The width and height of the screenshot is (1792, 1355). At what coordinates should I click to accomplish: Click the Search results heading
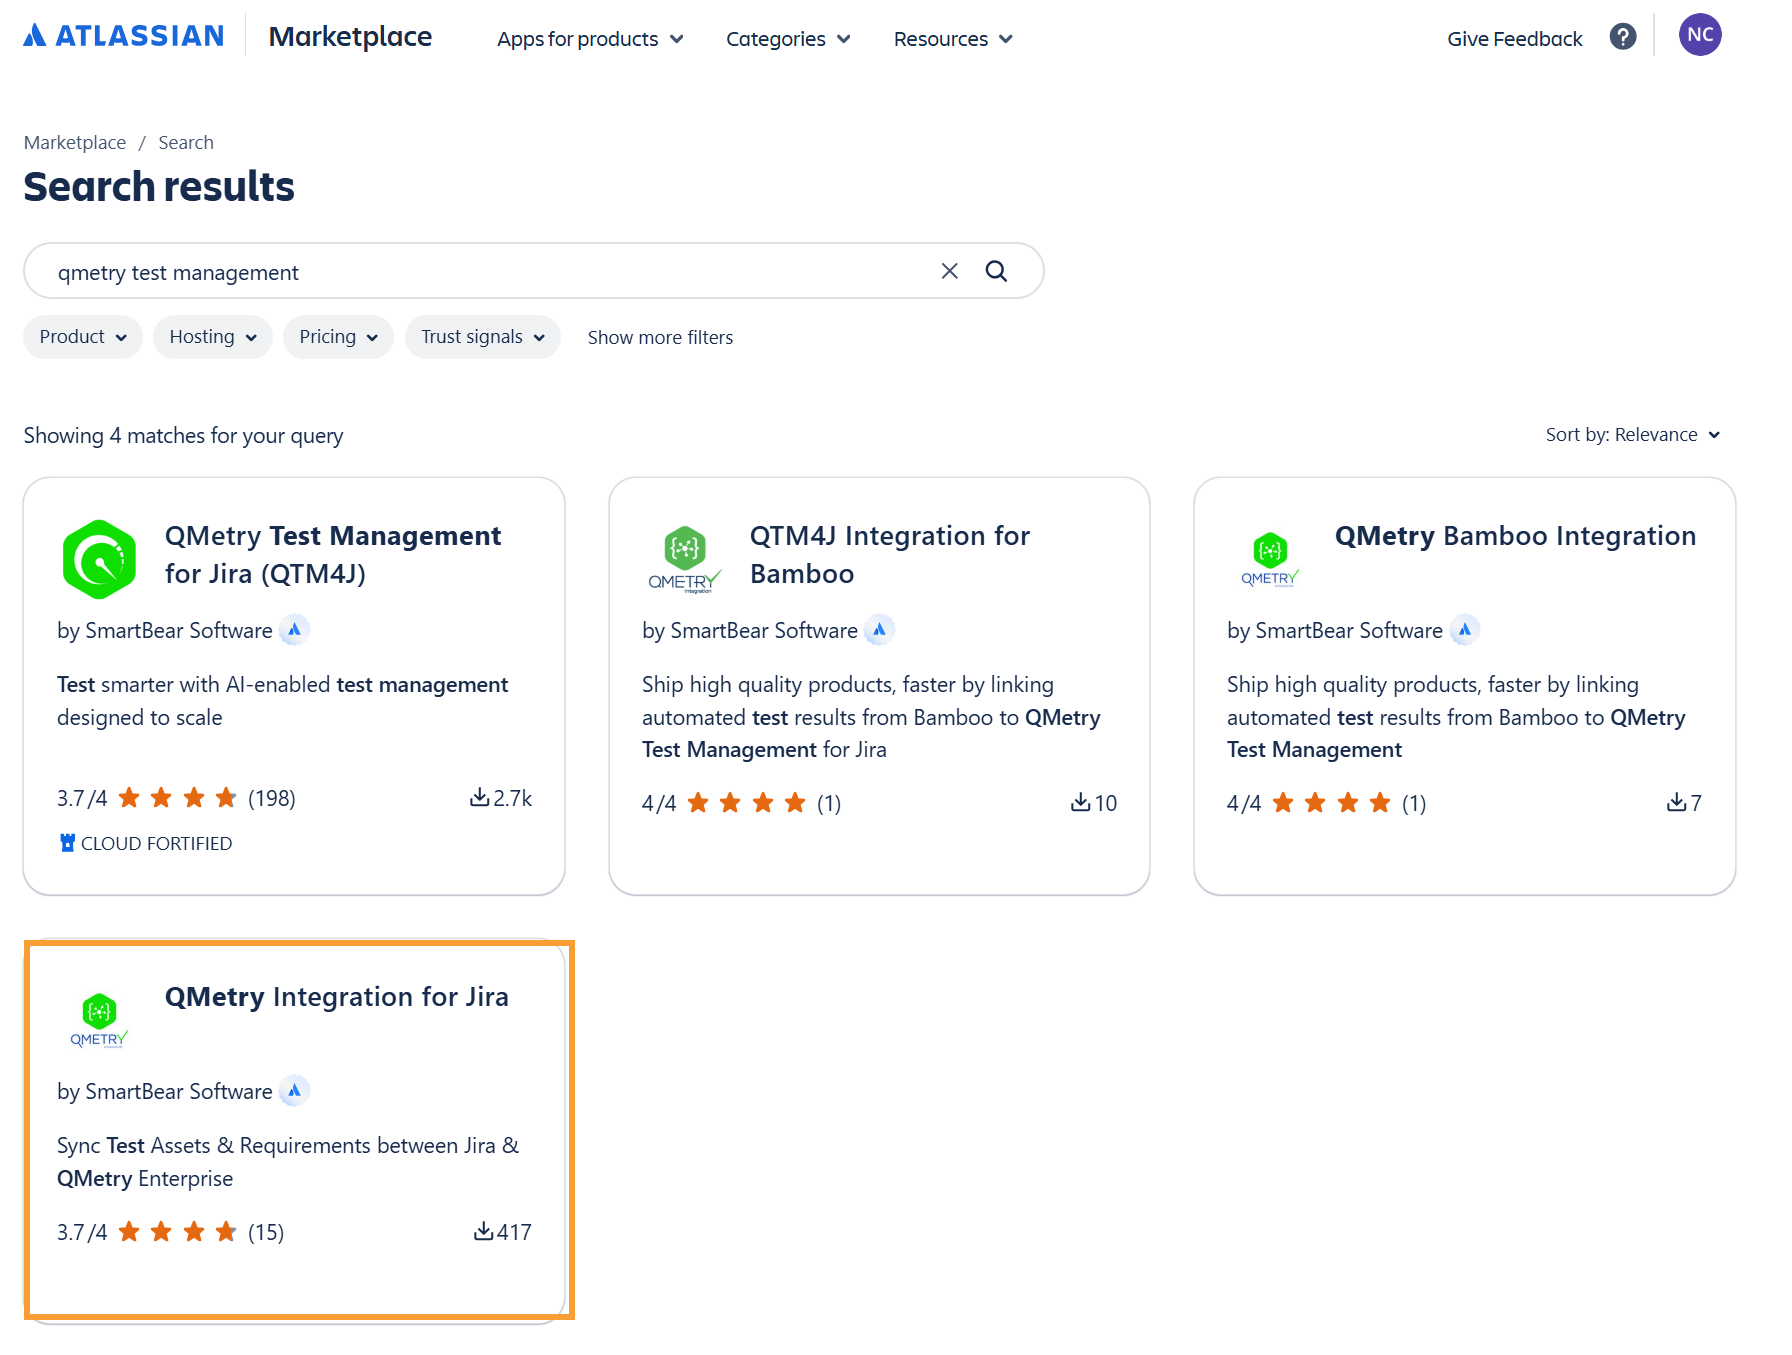(x=159, y=187)
